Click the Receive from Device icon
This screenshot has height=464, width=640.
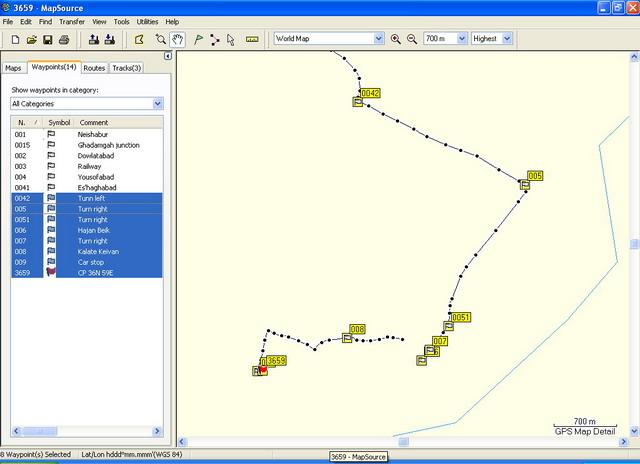pyautogui.click(x=109, y=40)
